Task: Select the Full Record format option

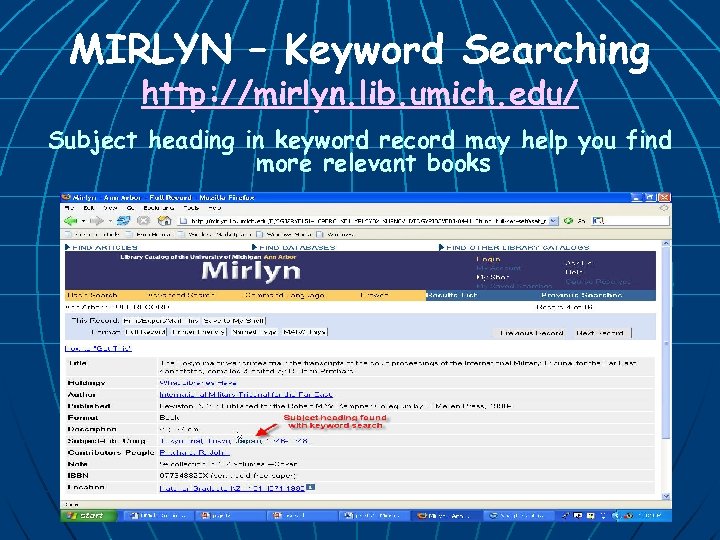Action: pyautogui.click(x=145, y=332)
